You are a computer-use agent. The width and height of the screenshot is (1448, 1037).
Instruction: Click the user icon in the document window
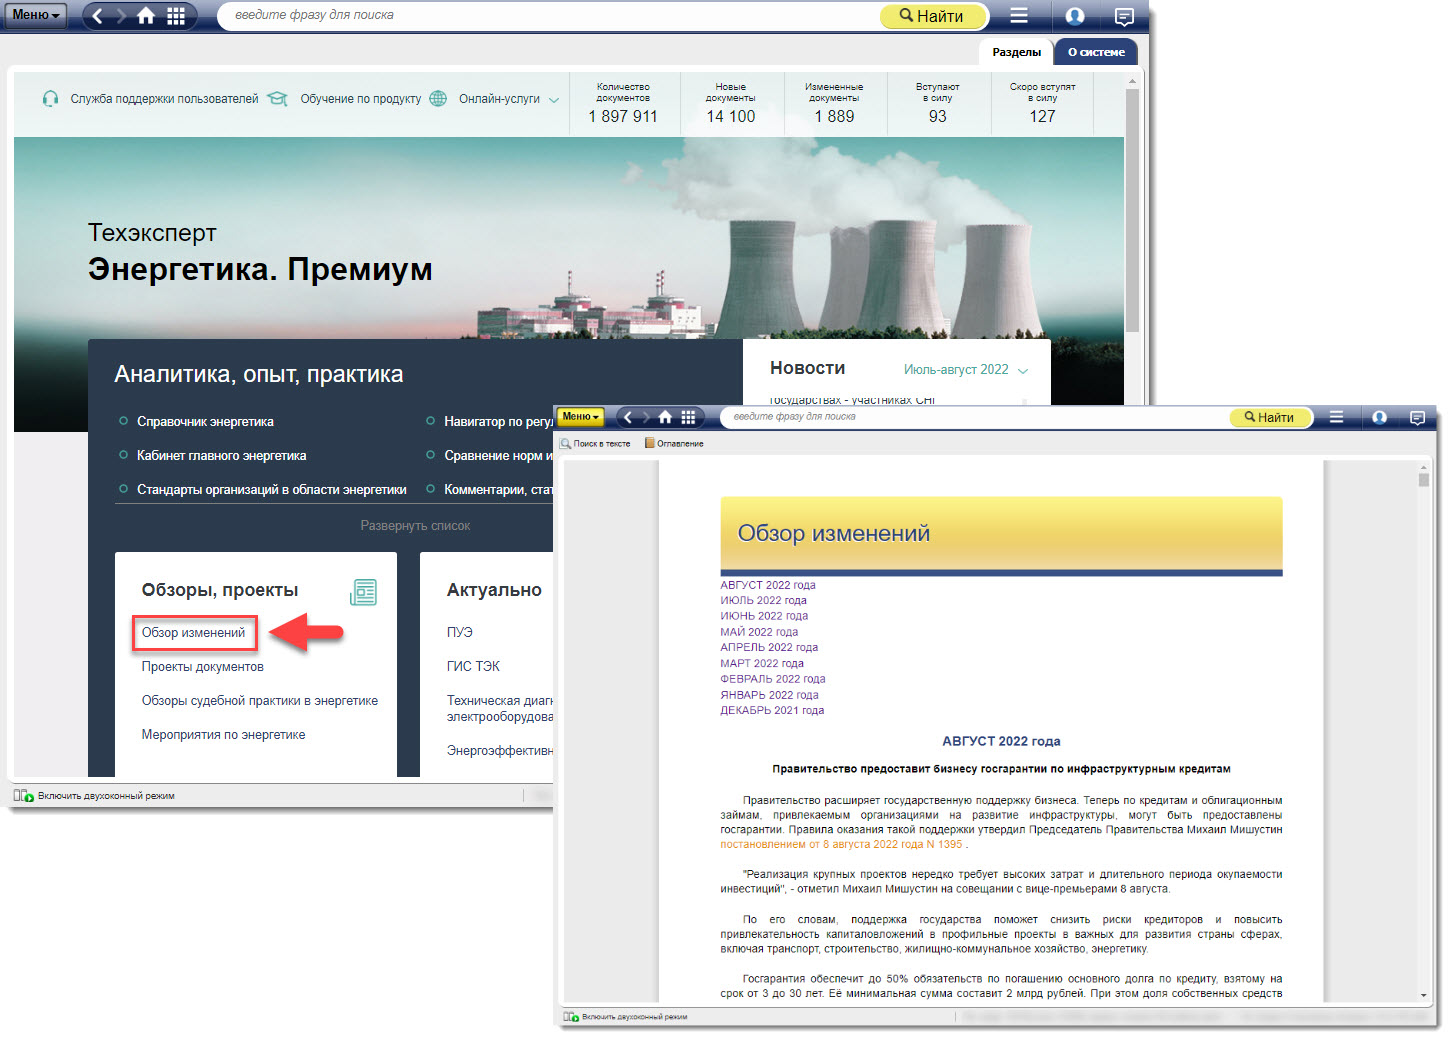(1379, 418)
